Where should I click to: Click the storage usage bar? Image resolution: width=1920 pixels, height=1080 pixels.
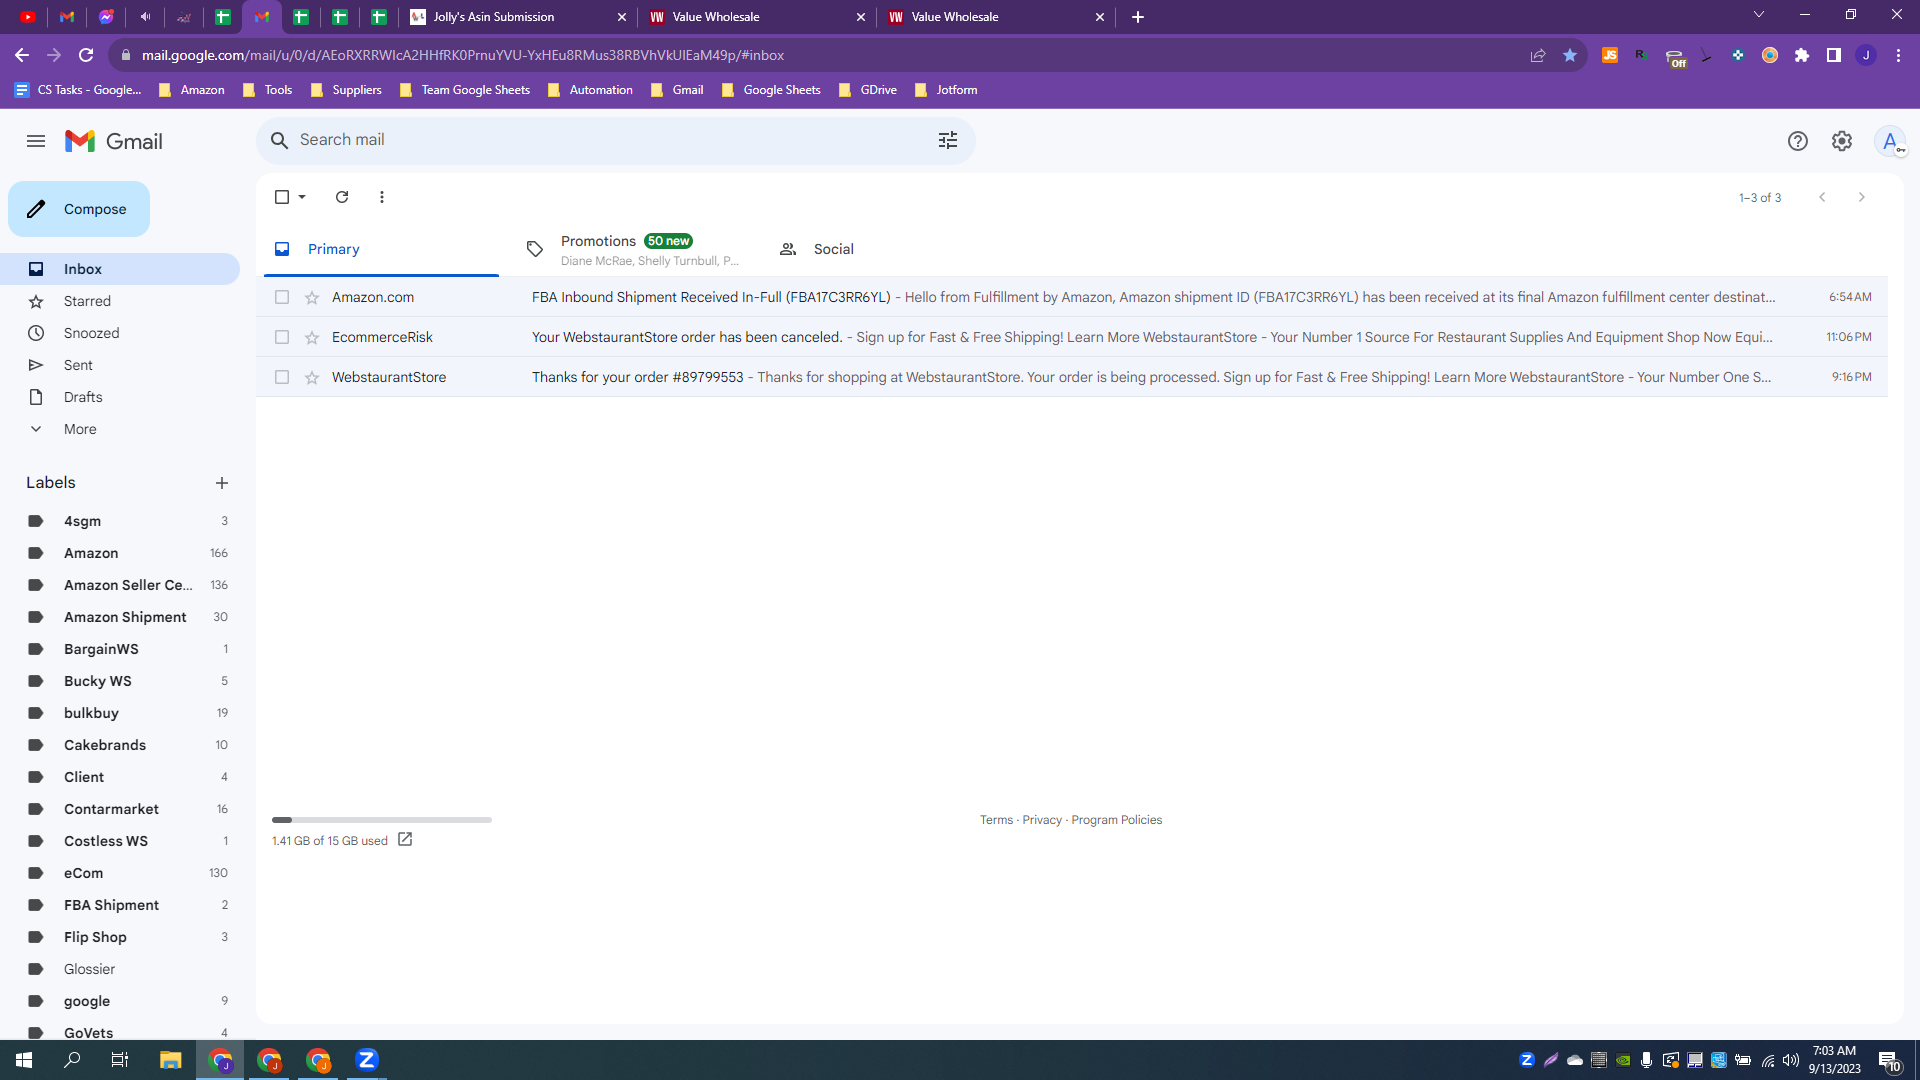[382, 820]
